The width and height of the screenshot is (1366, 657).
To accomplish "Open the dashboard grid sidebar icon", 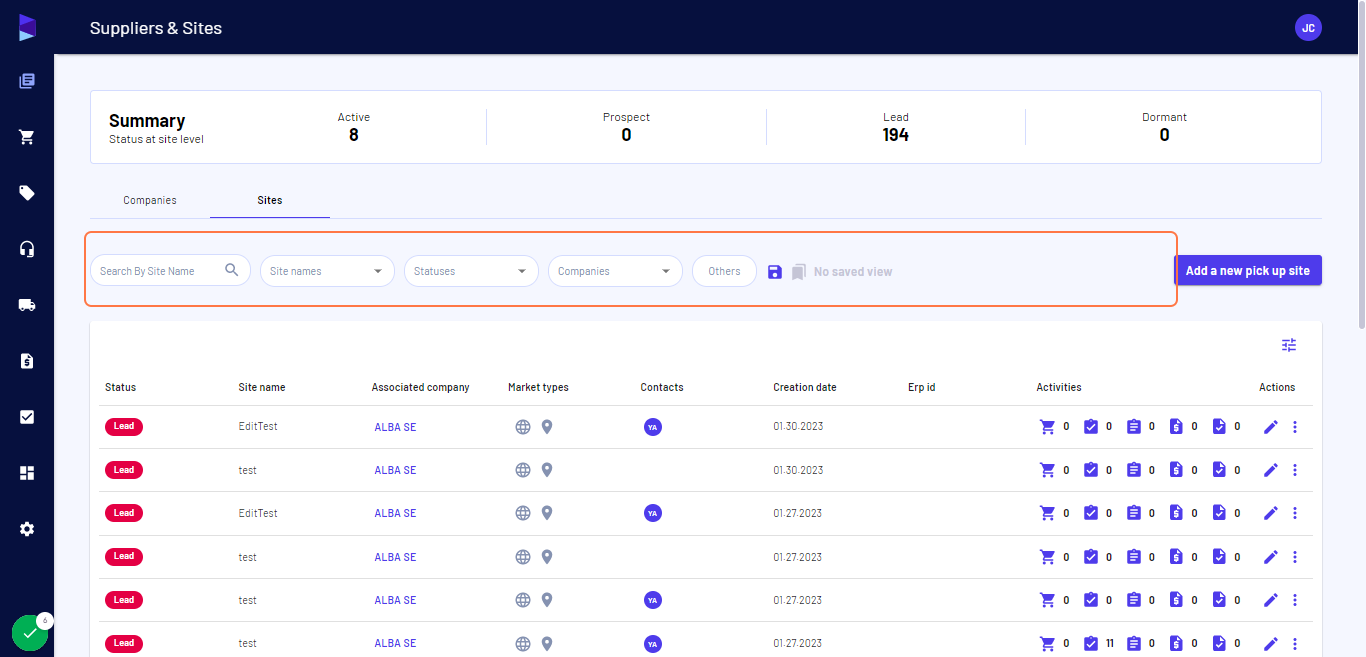I will tap(27, 473).
